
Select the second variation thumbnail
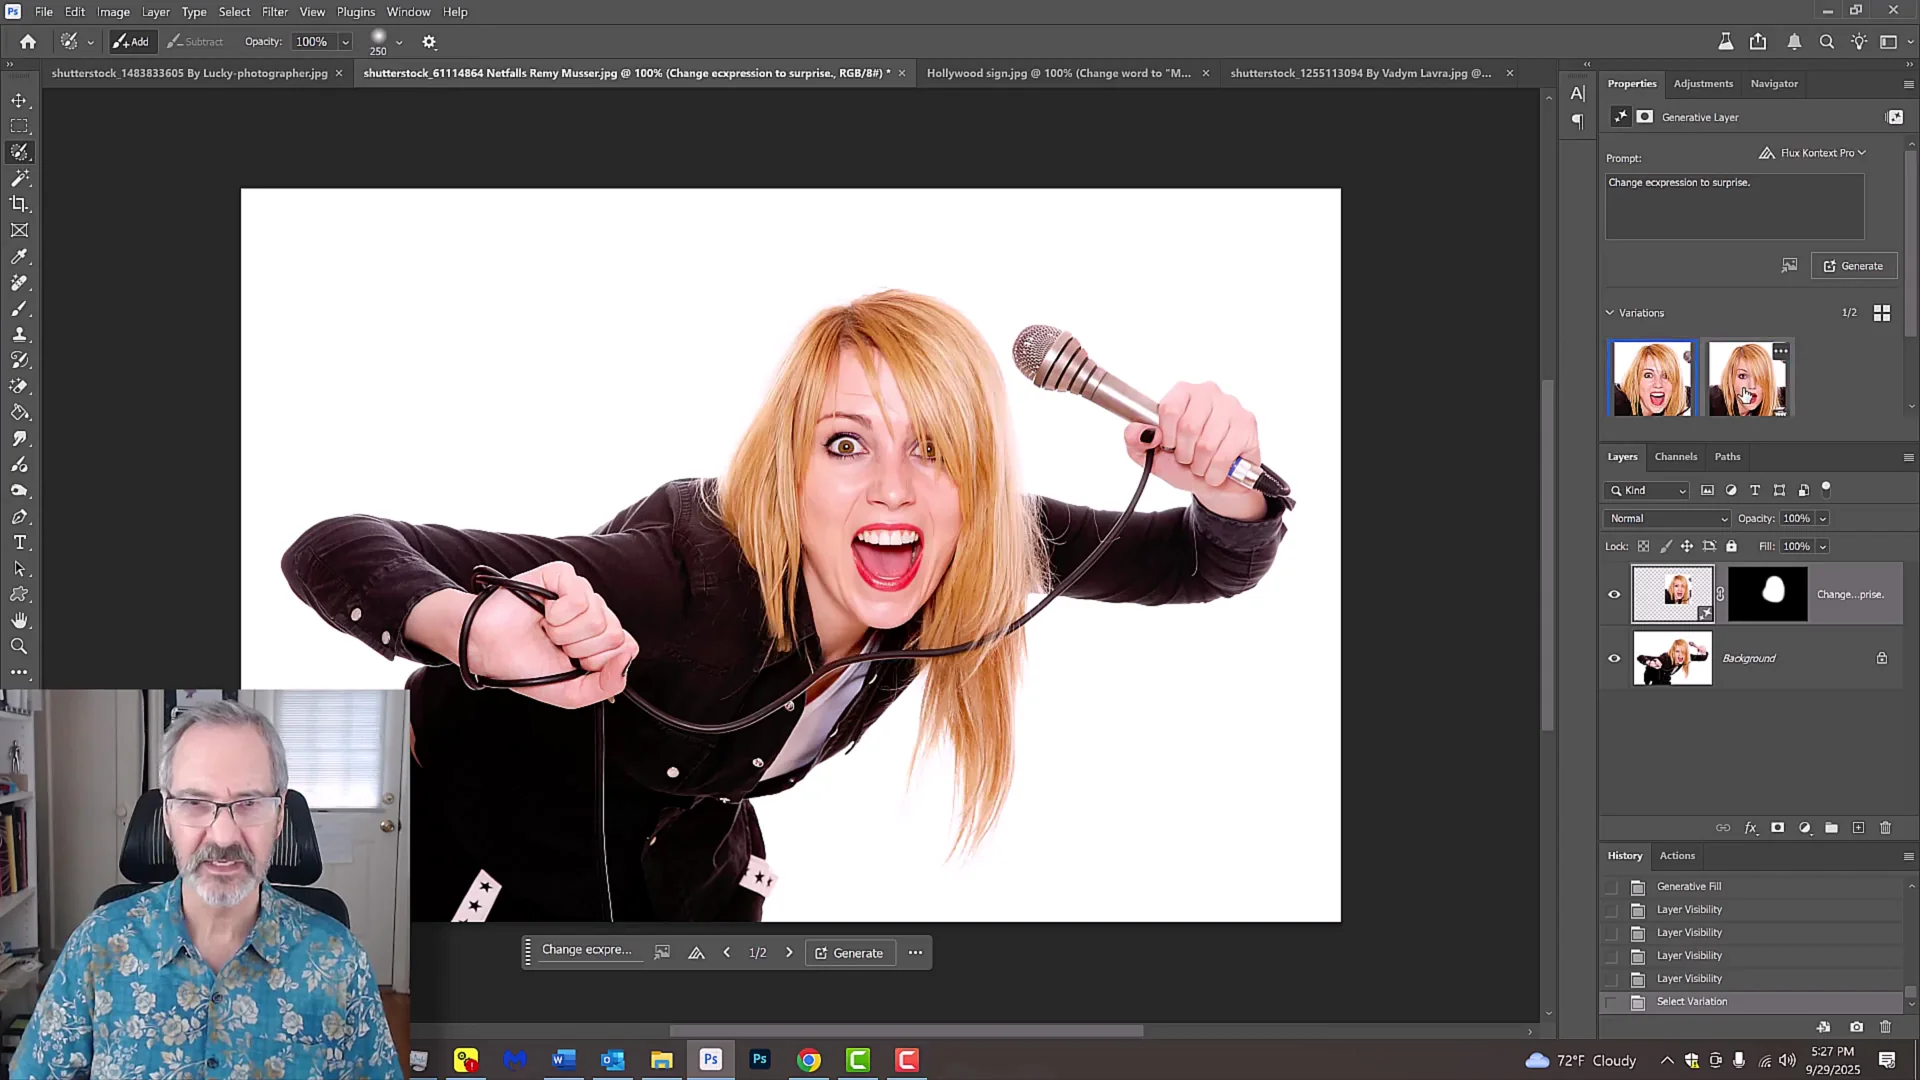coord(1748,378)
